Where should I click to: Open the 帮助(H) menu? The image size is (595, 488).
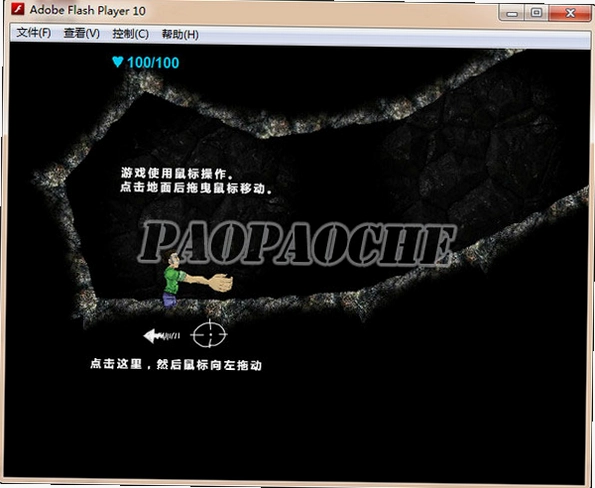pyautogui.click(x=180, y=34)
